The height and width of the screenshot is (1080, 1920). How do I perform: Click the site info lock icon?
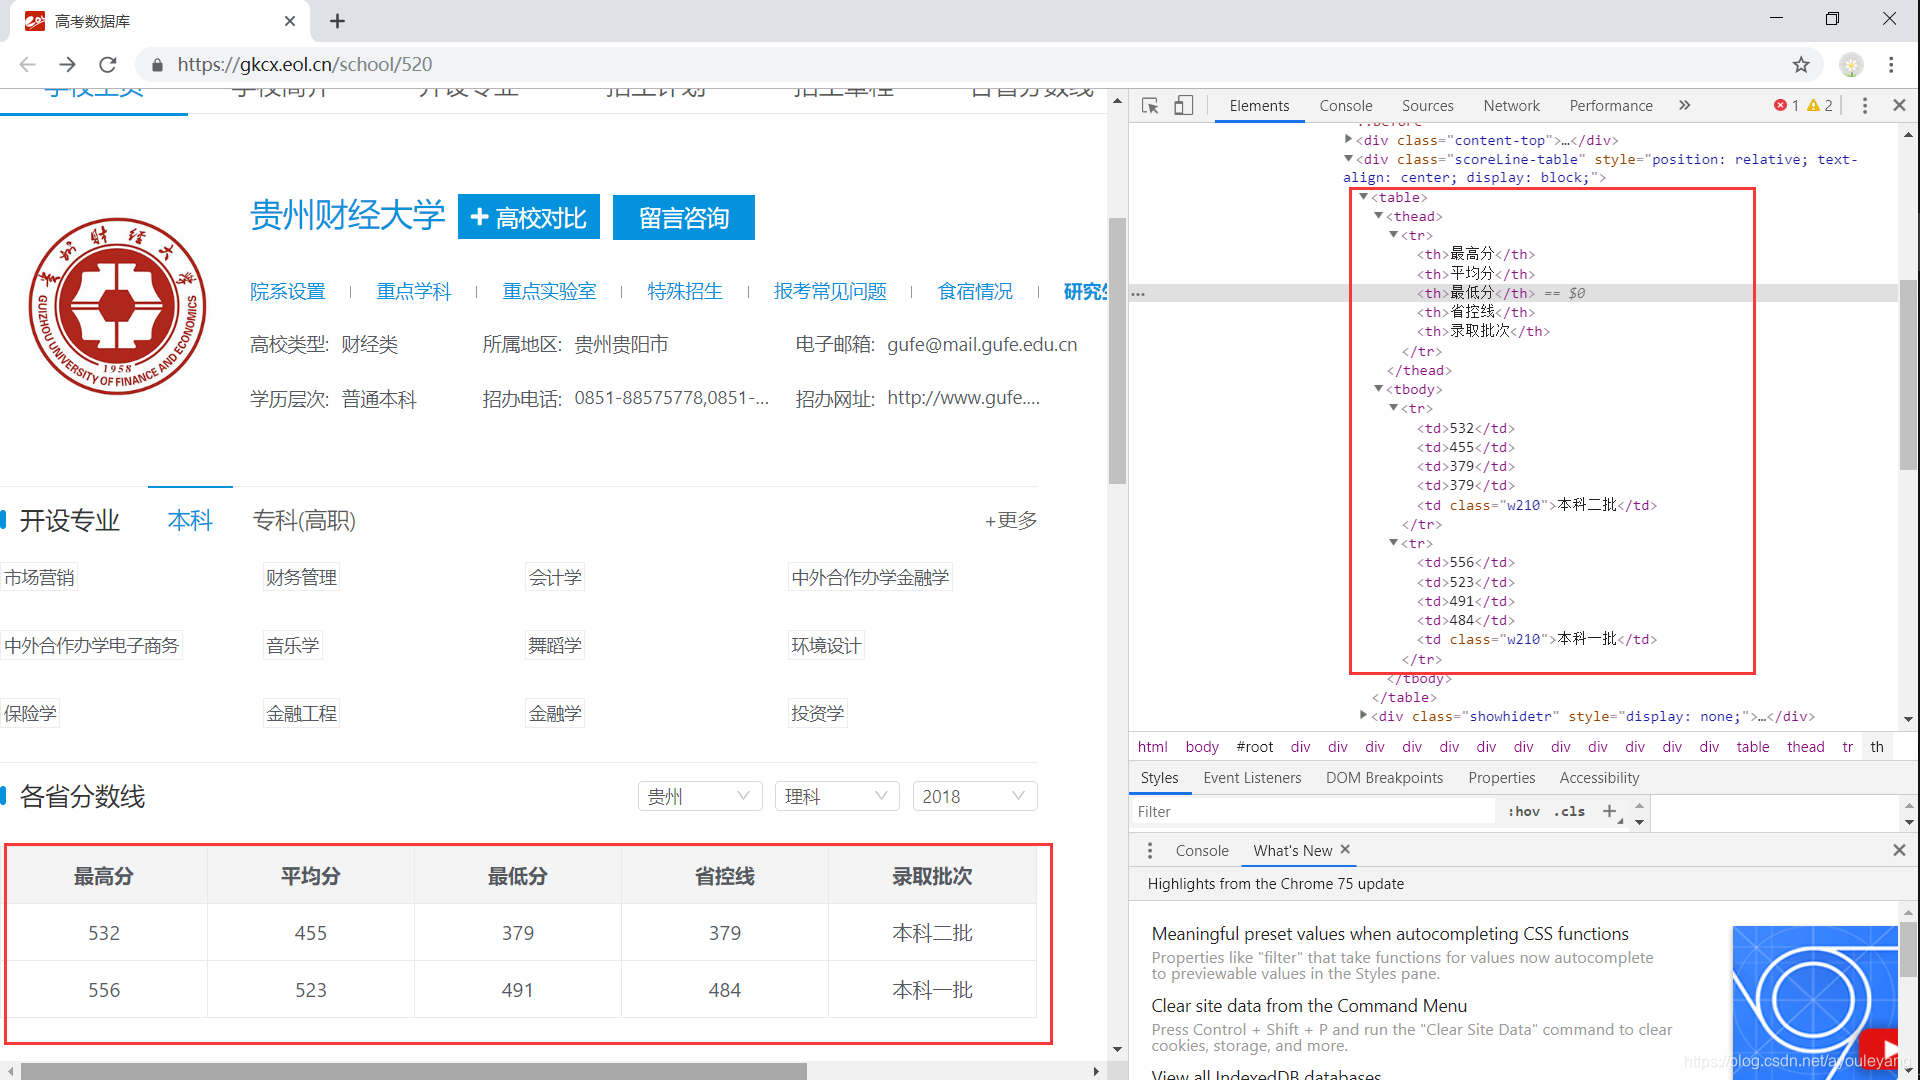click(157, 65)
